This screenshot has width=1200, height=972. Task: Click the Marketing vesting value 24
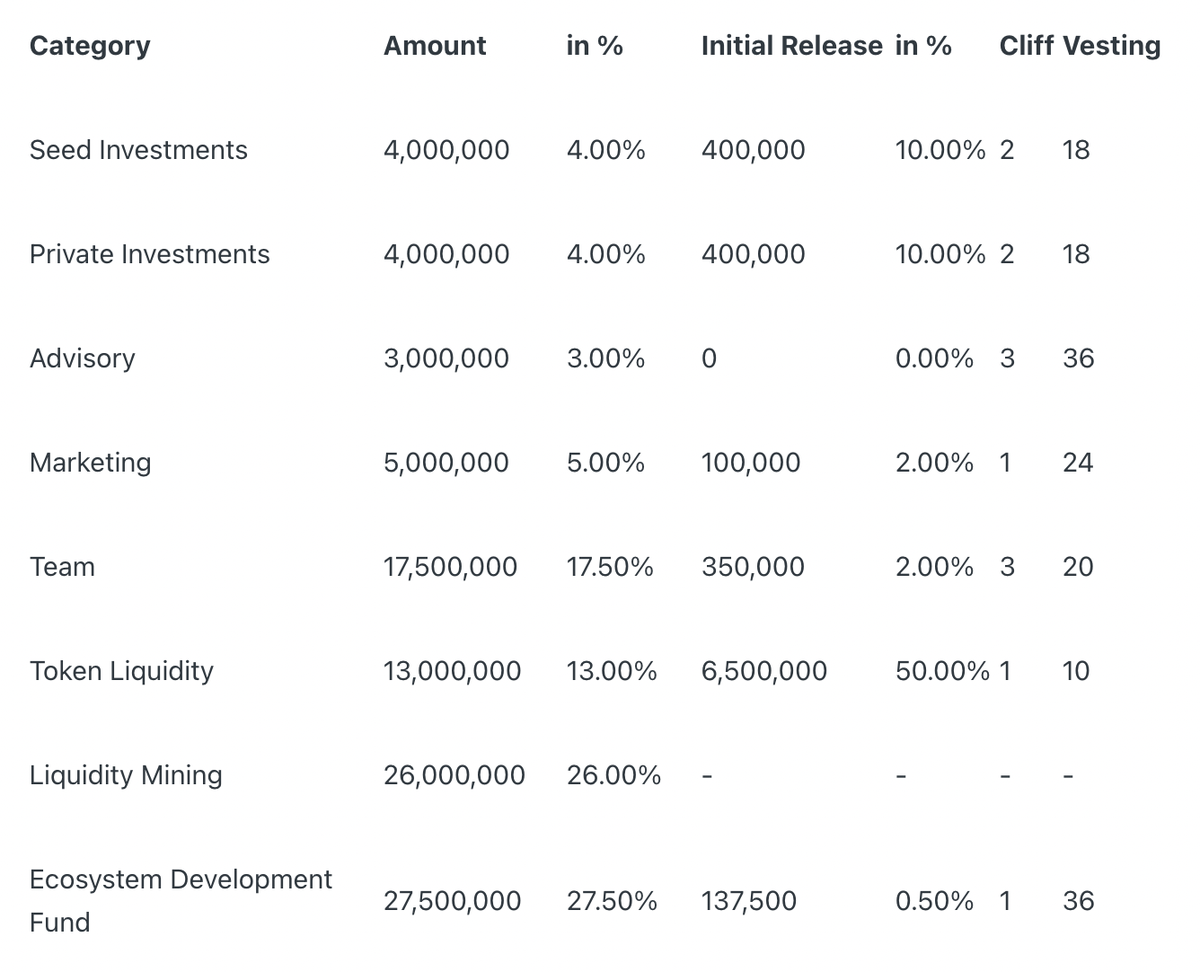[x=1077, y=462]
